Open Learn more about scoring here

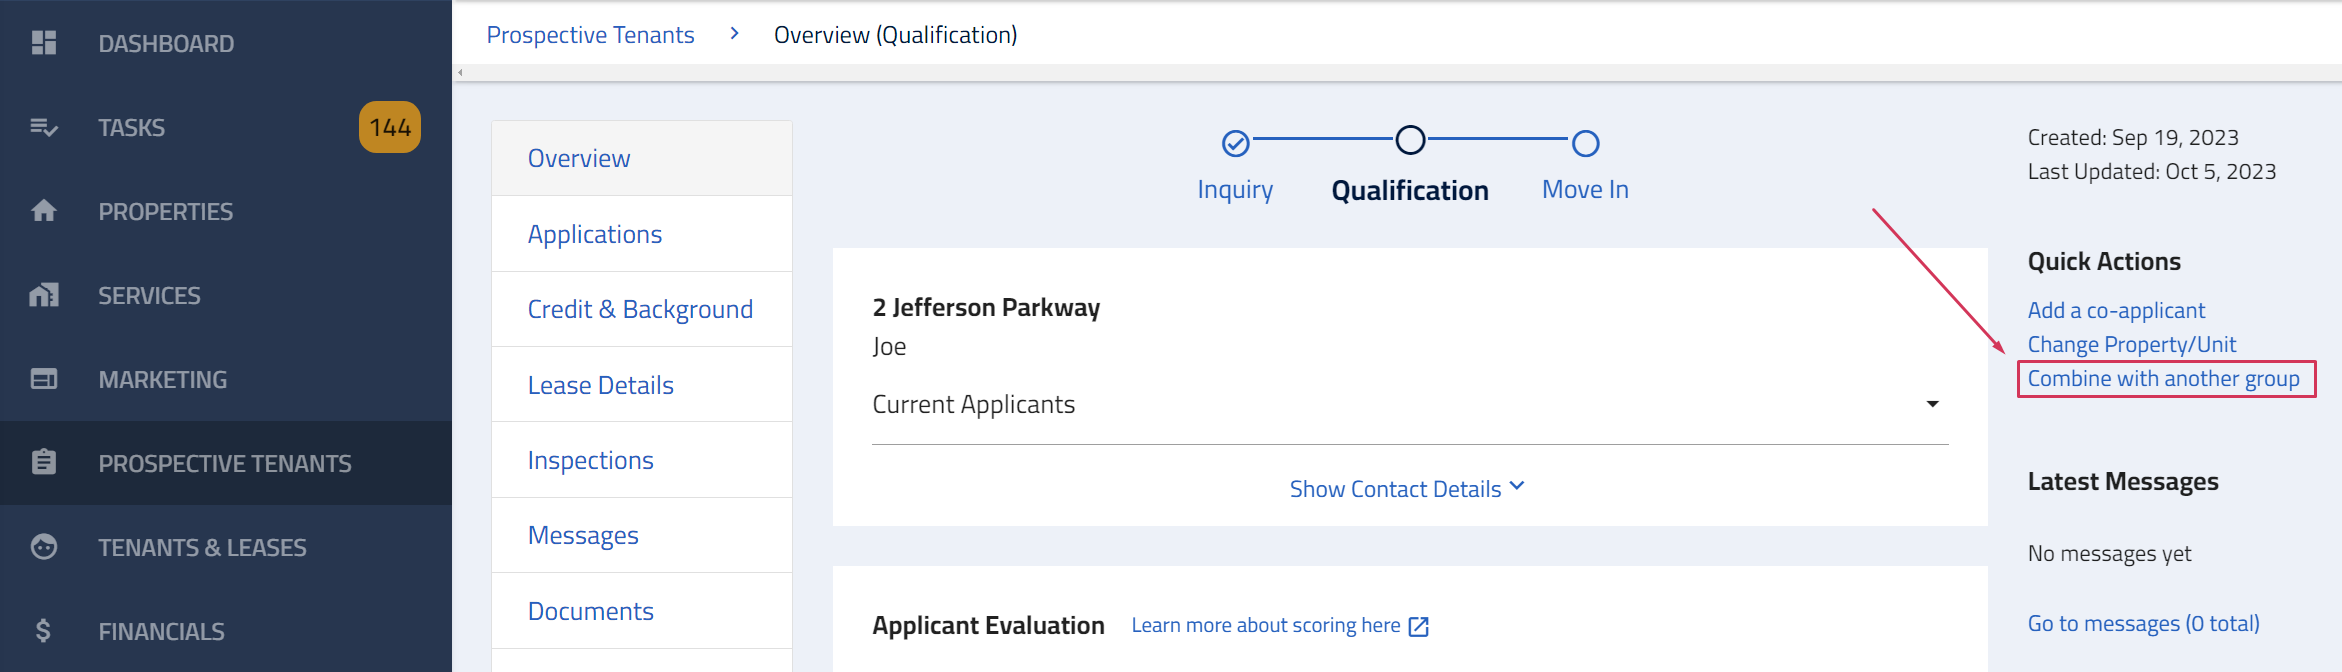coord(1268,625)
